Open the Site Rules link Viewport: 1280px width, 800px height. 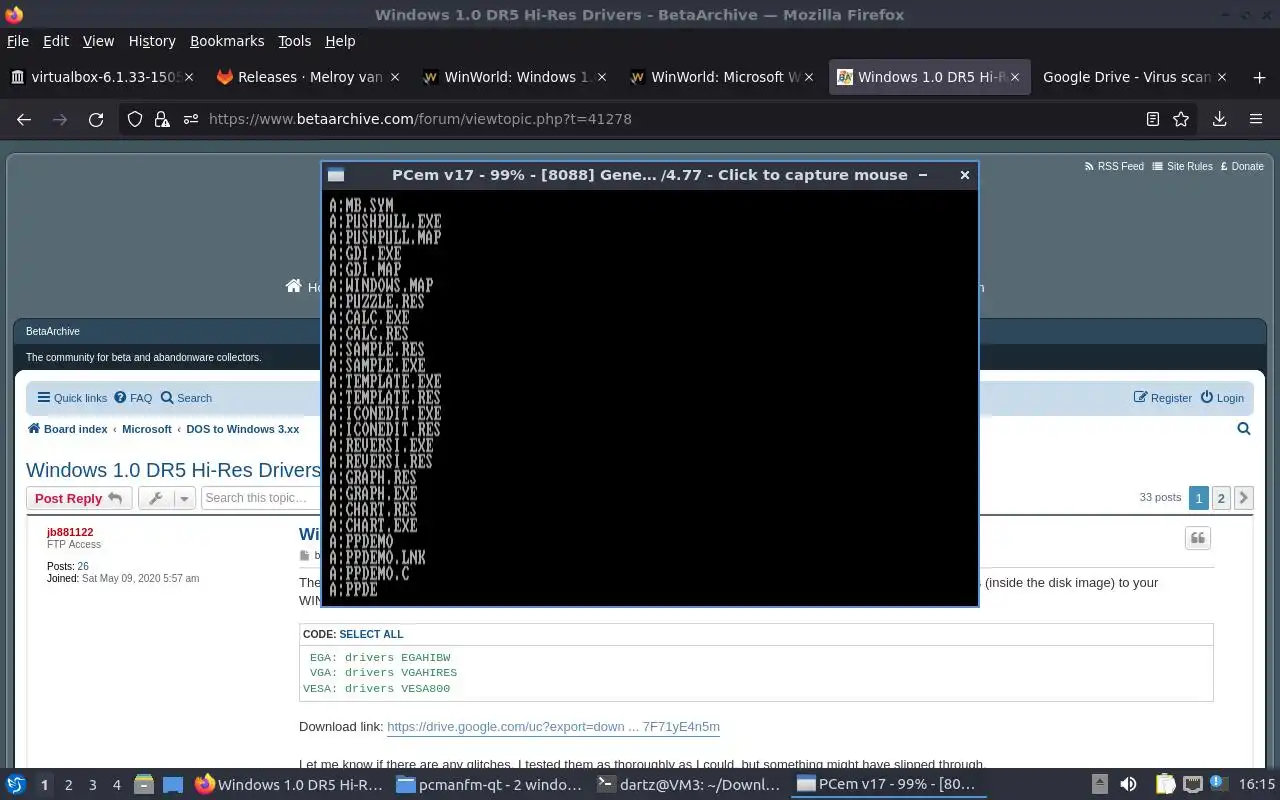click(x=1182, y=166)
